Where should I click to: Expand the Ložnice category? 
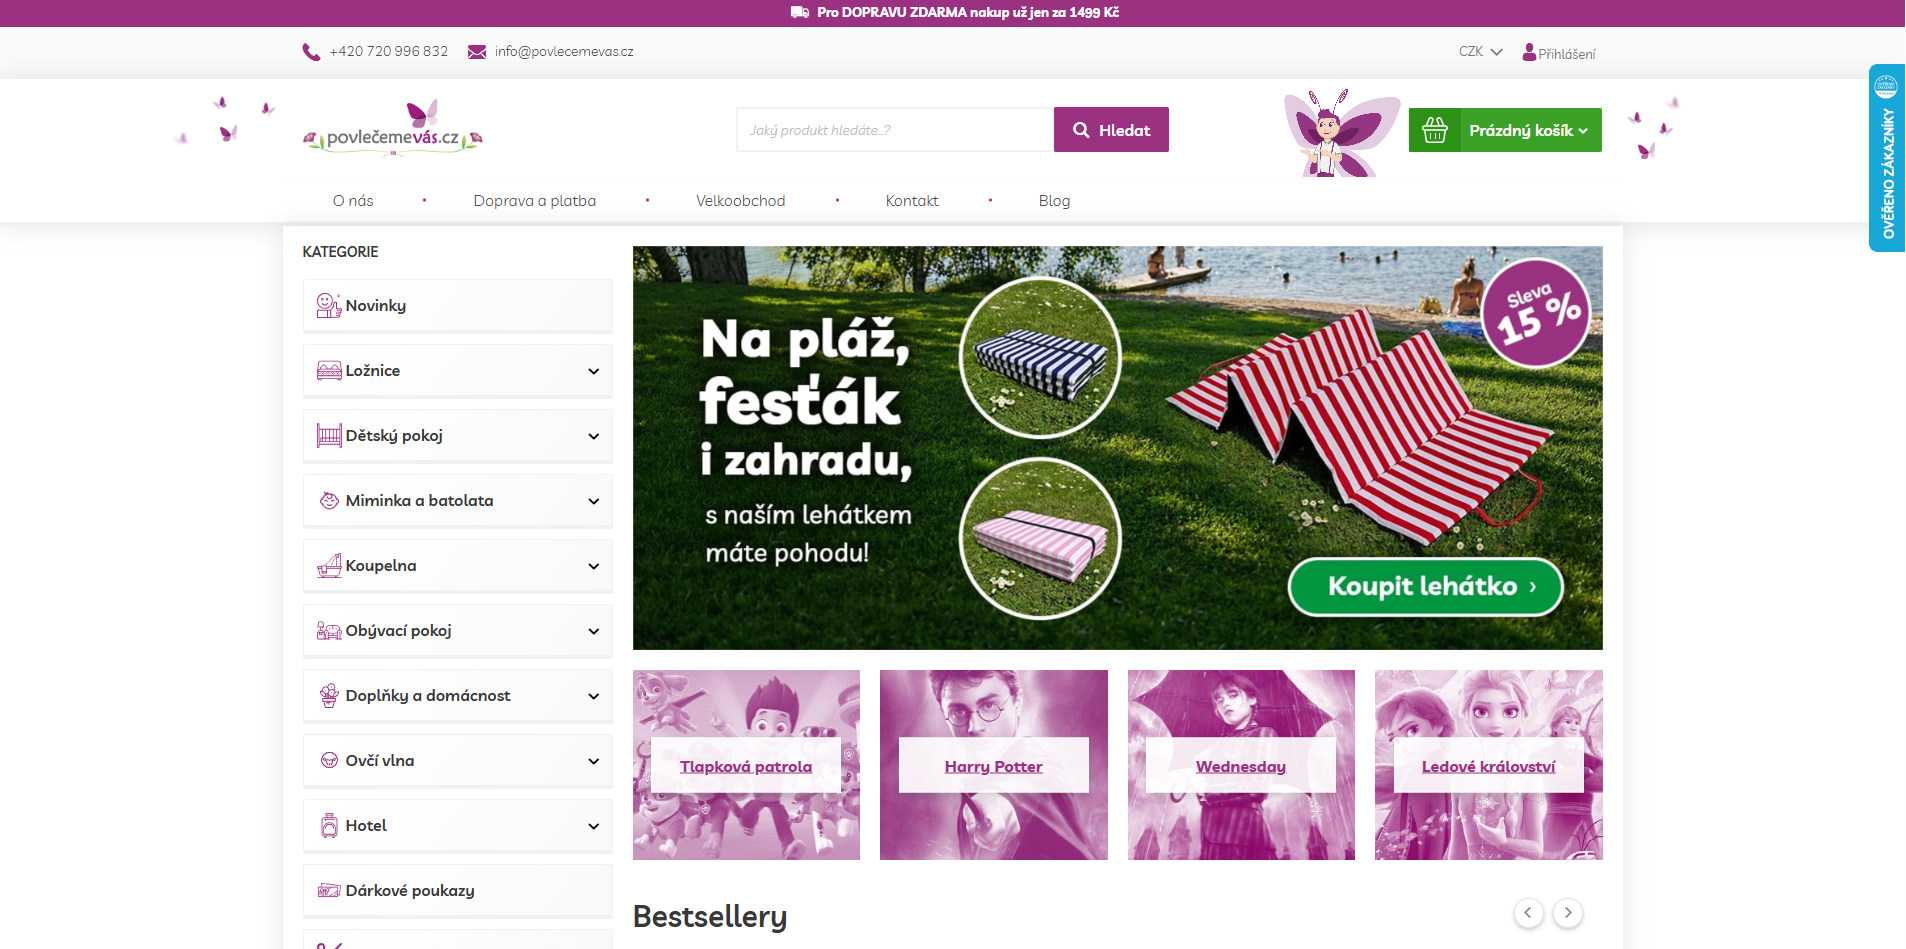pyautogui.click(x=594, y=371)
